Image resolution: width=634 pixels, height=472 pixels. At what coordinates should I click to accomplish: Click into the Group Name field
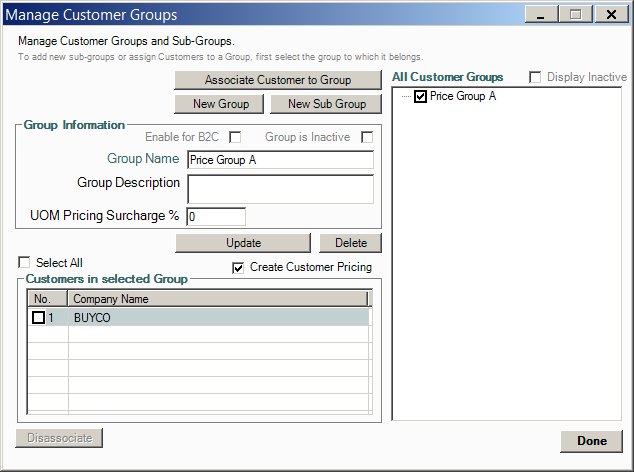pos(279,160)
